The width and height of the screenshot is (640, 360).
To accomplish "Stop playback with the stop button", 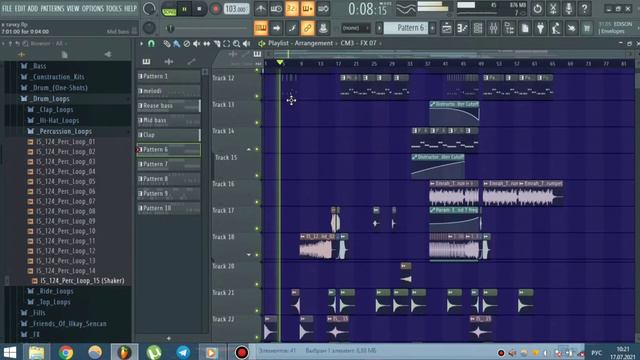I will click(x=199, y=9).
